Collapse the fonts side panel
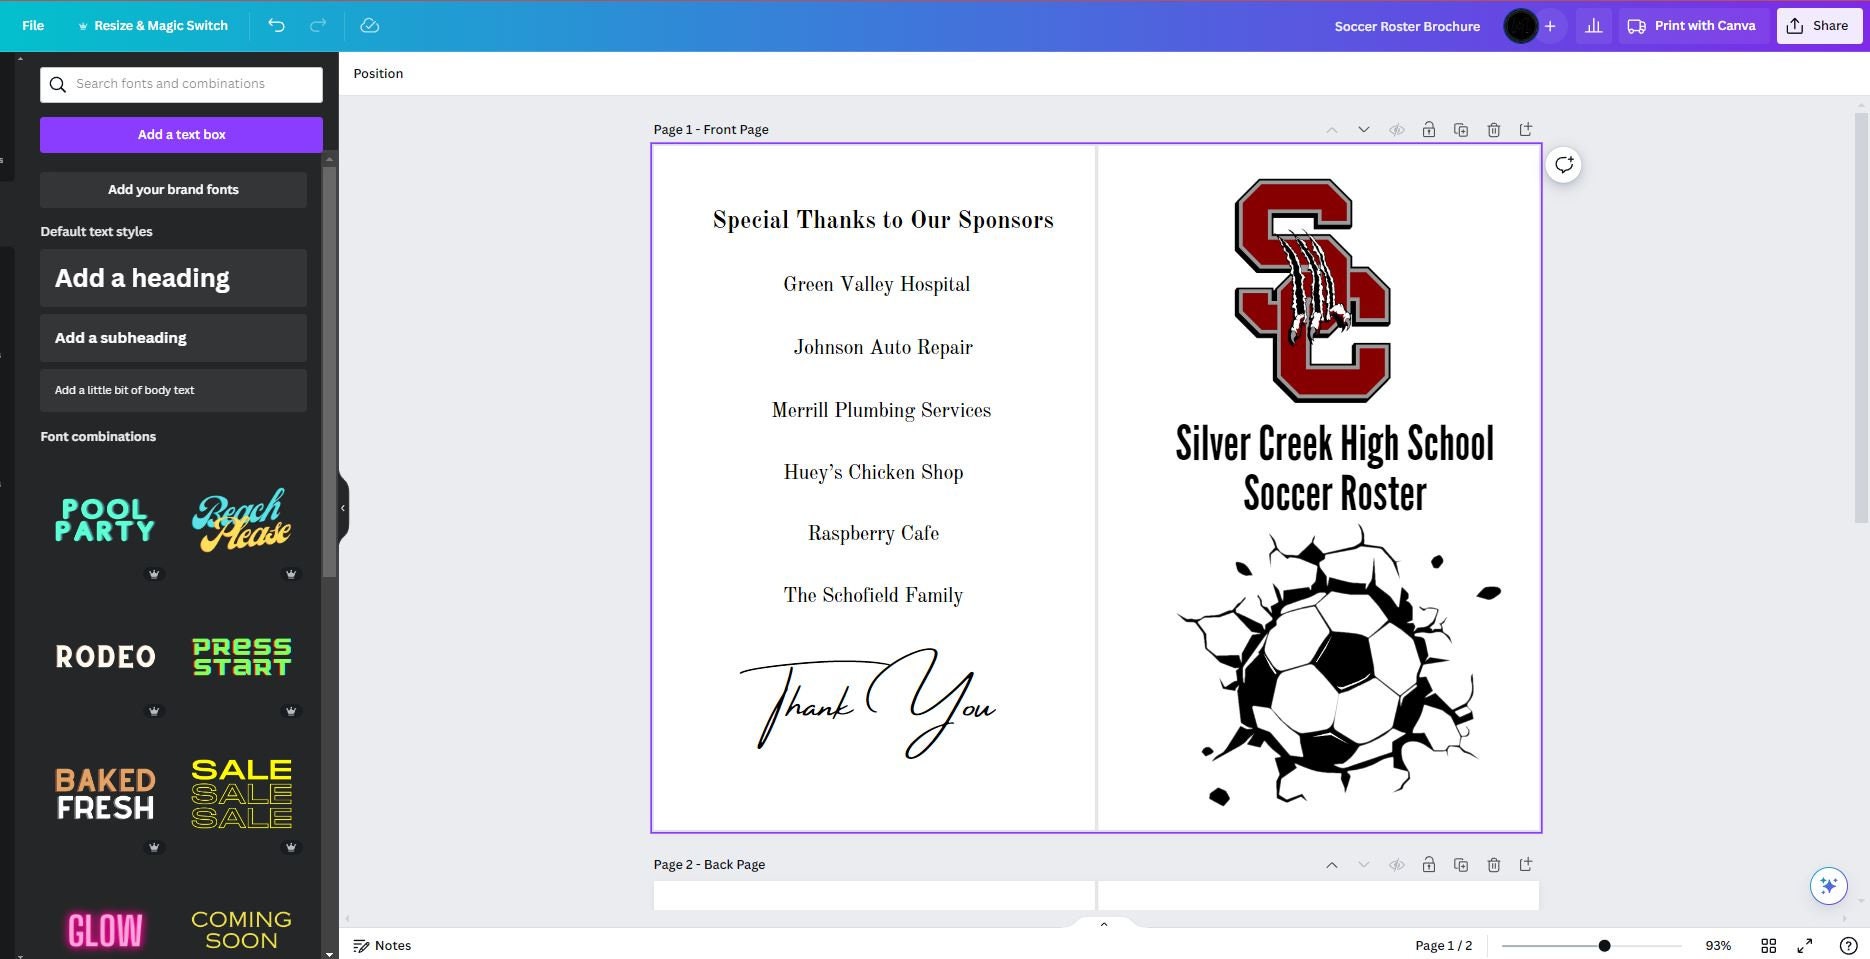Viewport: 1870px width, 959px height. click(x=342, y=509)
